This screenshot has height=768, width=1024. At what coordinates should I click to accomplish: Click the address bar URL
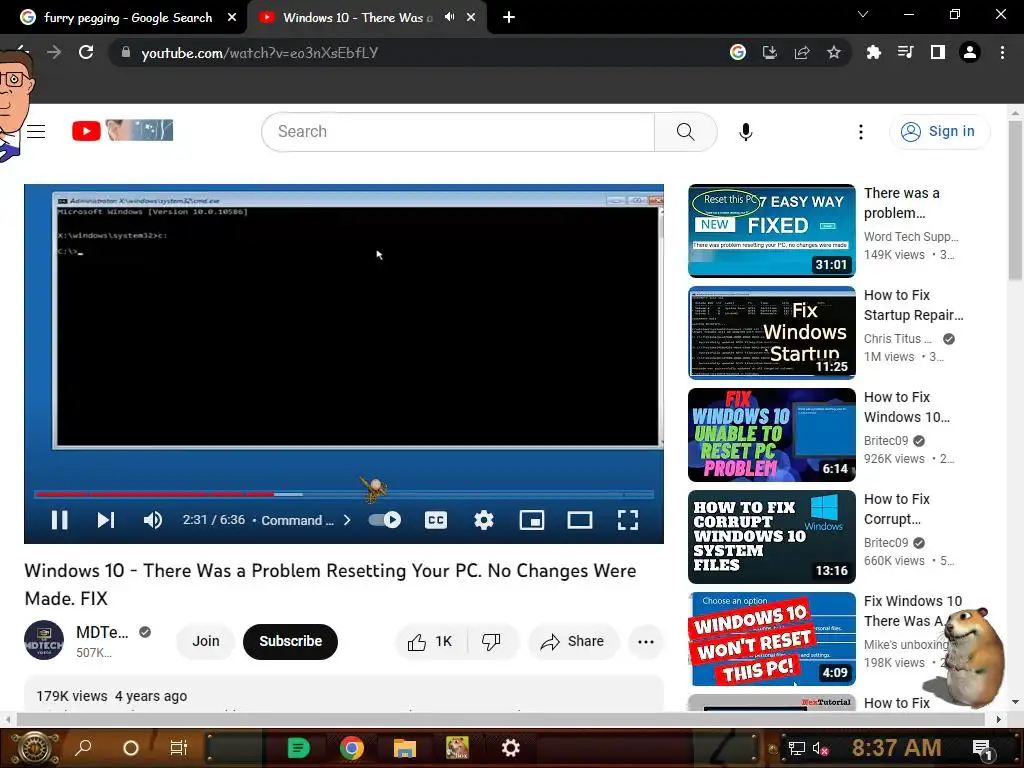(x=260, y=53)
